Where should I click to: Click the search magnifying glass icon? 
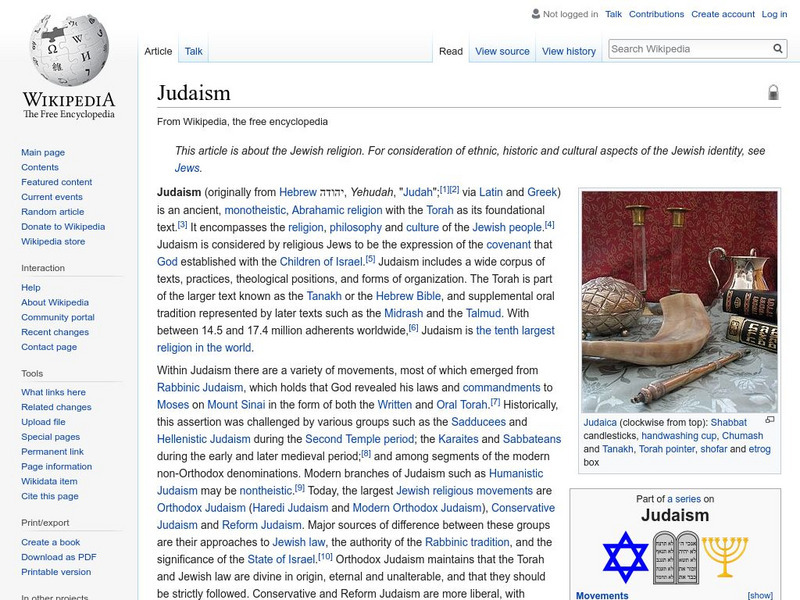click(778, 48)
